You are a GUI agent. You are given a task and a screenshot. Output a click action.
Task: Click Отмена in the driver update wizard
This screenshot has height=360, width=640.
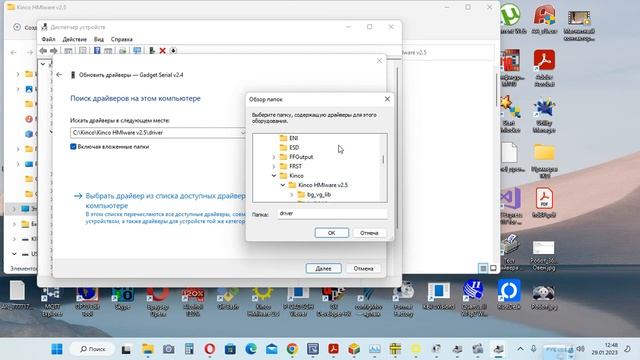point(363,268)
